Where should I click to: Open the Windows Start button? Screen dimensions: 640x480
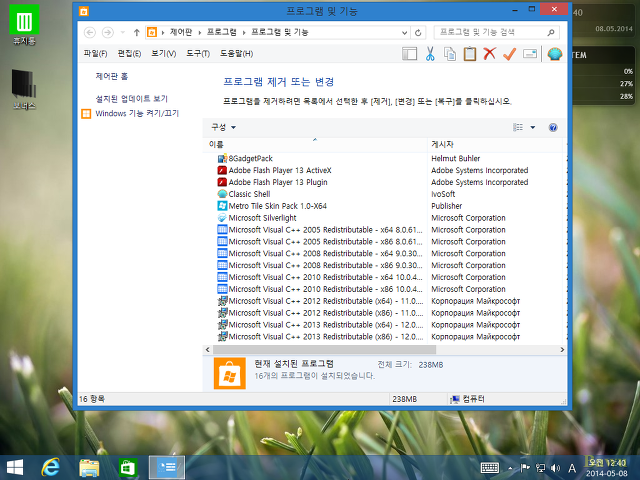[x=15, y=467]
